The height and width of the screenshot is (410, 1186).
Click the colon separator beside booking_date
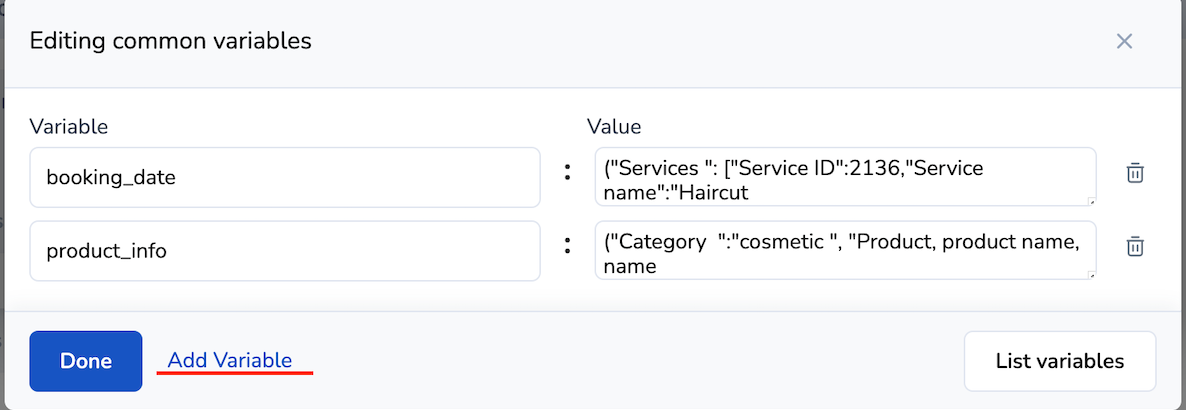[x=567, y=174]
